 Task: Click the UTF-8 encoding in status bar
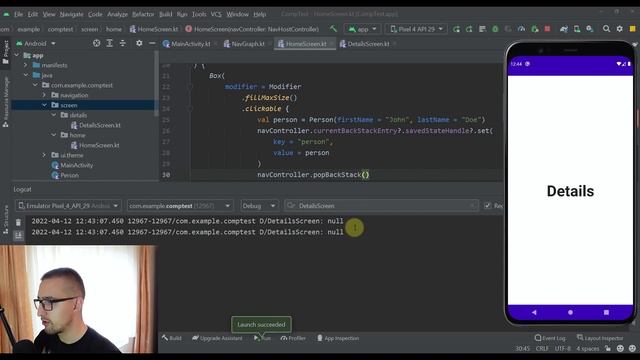pos(562,349)
